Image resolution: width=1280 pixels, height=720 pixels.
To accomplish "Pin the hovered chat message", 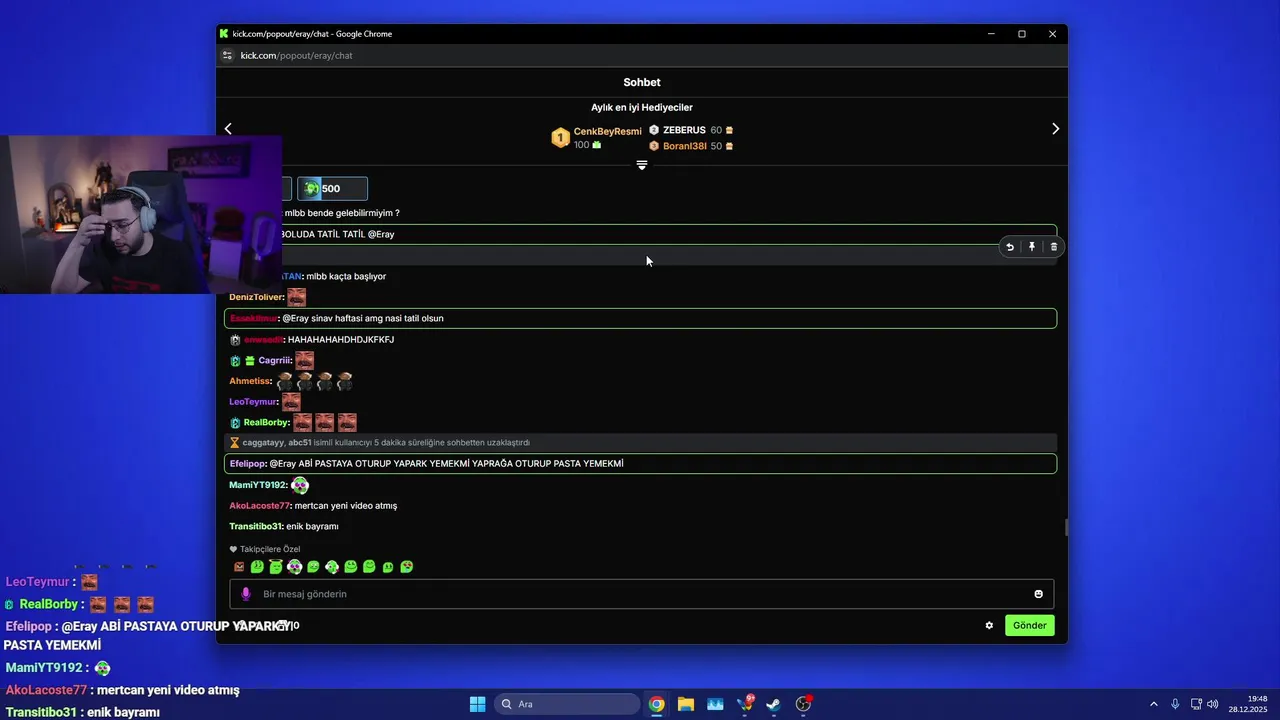I will click(1032, 247).
